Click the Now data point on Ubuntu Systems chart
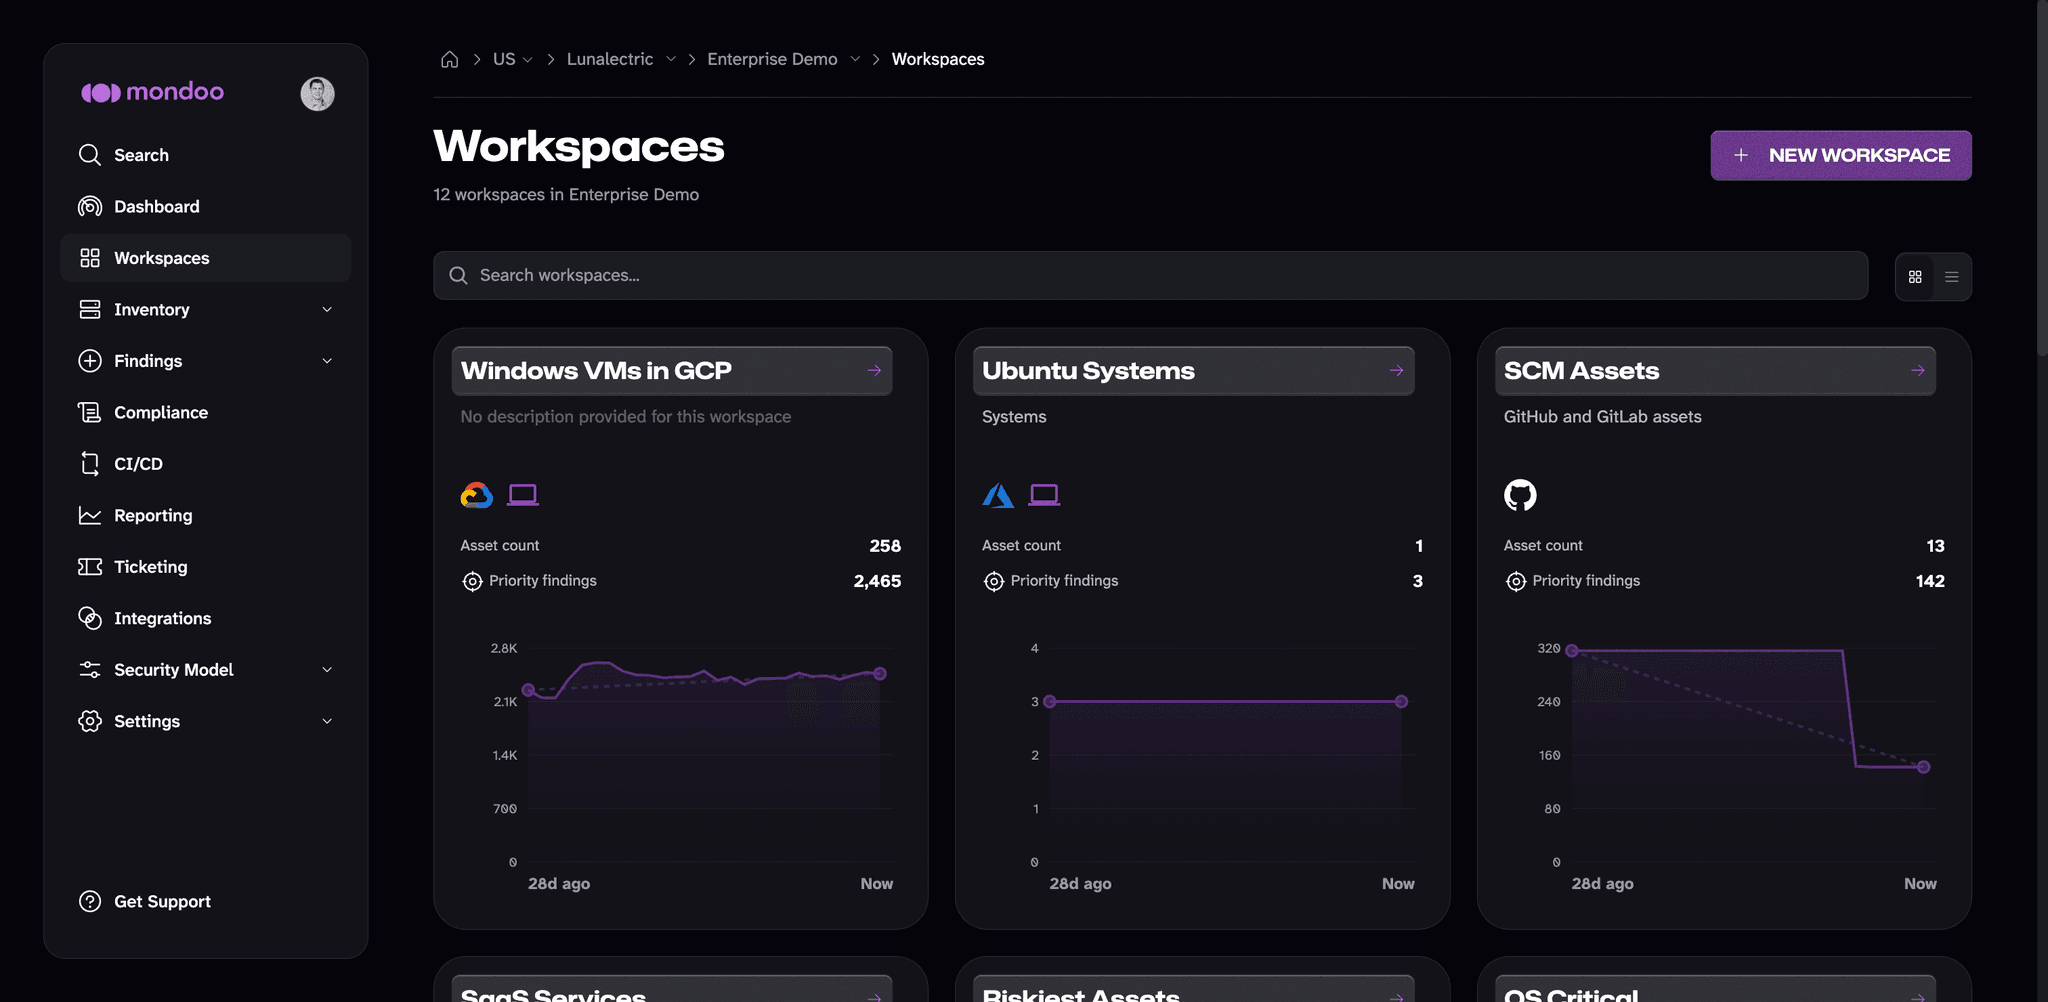 click(1401, 702)
